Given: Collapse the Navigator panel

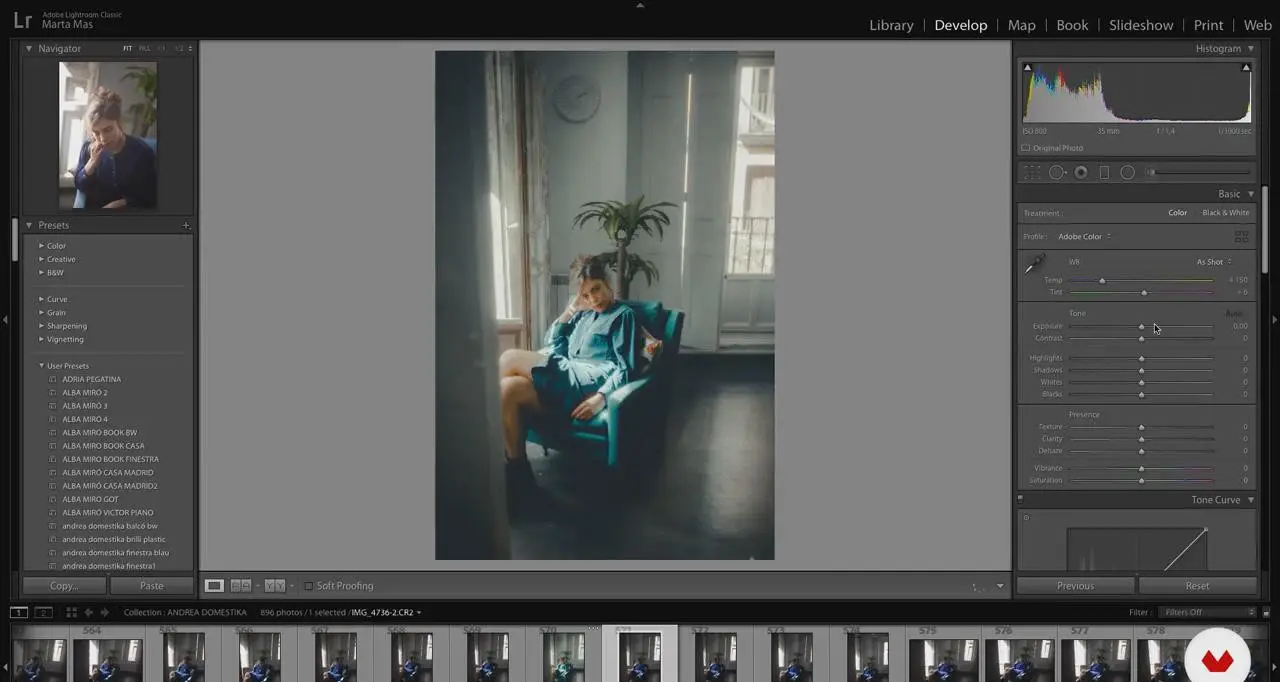Looking at the screenshot, I should [29, 48].
